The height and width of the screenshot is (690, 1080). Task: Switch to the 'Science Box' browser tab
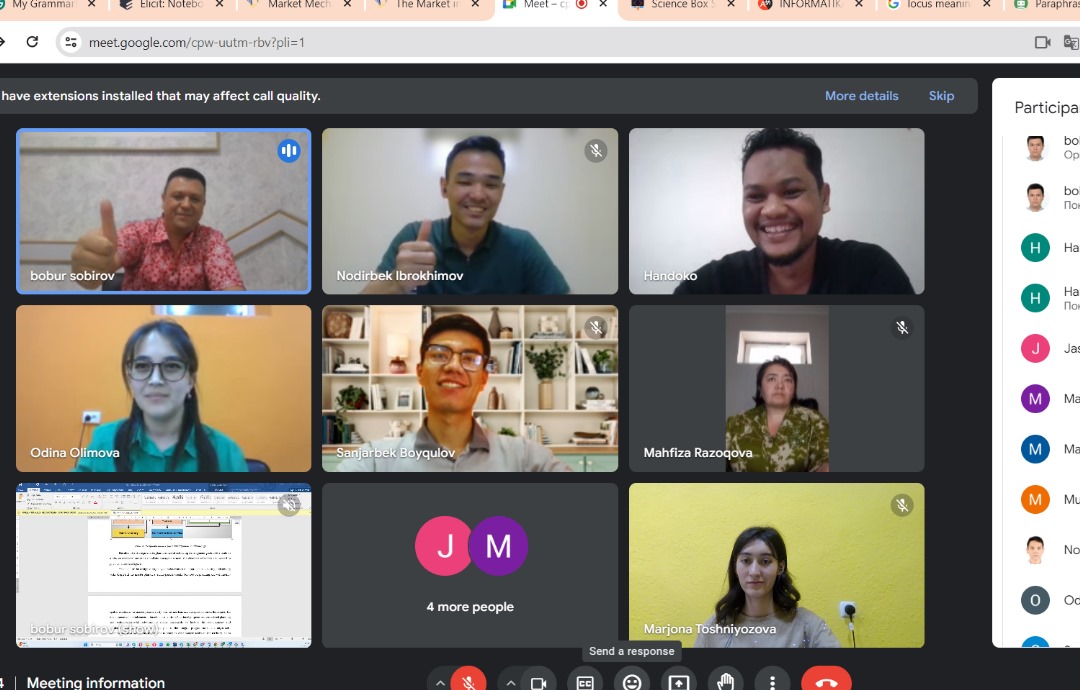click(x=680, y=5)
